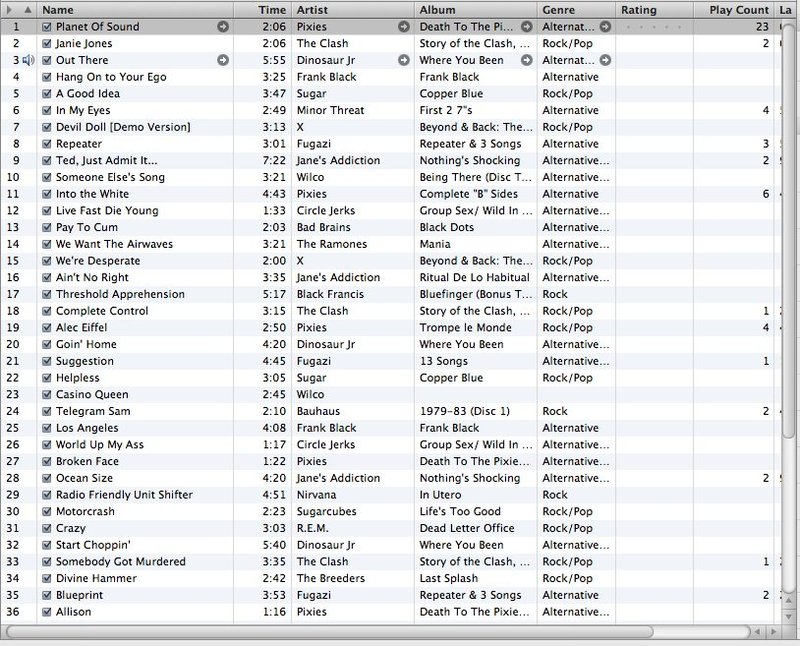Screen dimensions: 800x646
Task: Select Devil Doll [Demo Version] track
Action: 123,127
